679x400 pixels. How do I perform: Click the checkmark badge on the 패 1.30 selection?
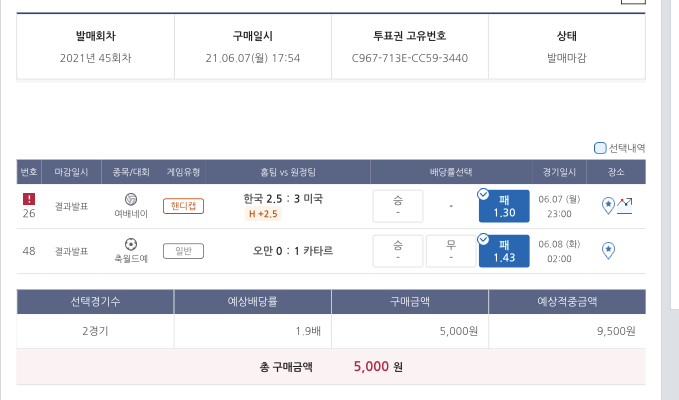484,194
